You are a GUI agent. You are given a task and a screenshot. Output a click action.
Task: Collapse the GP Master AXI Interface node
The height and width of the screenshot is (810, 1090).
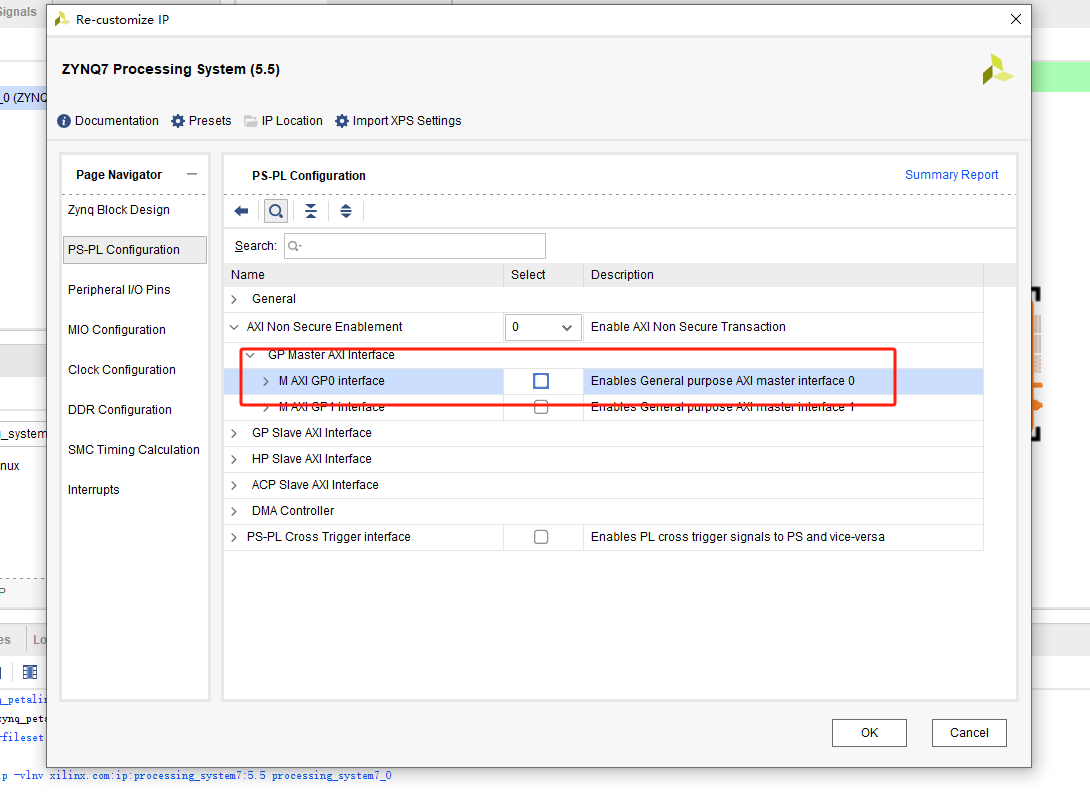250,355
